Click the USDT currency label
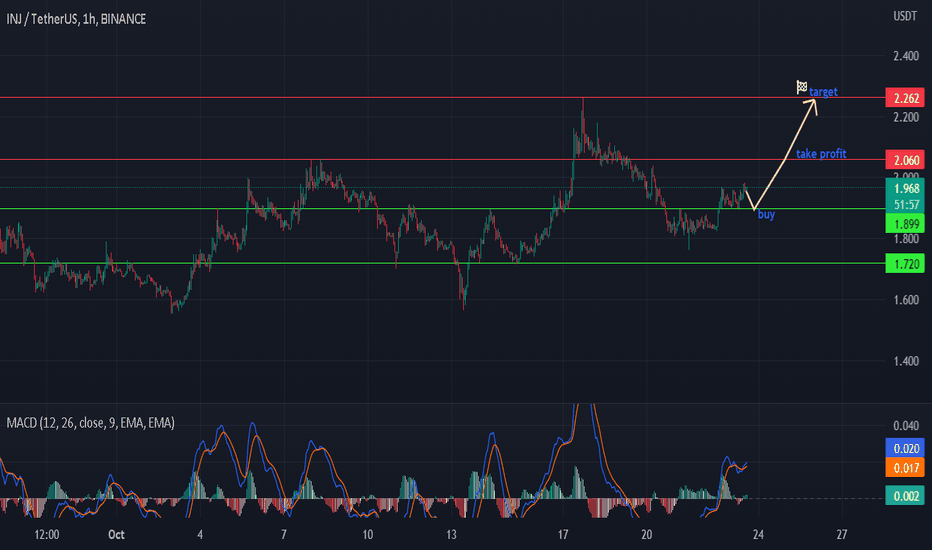 (x=905, y=16)
